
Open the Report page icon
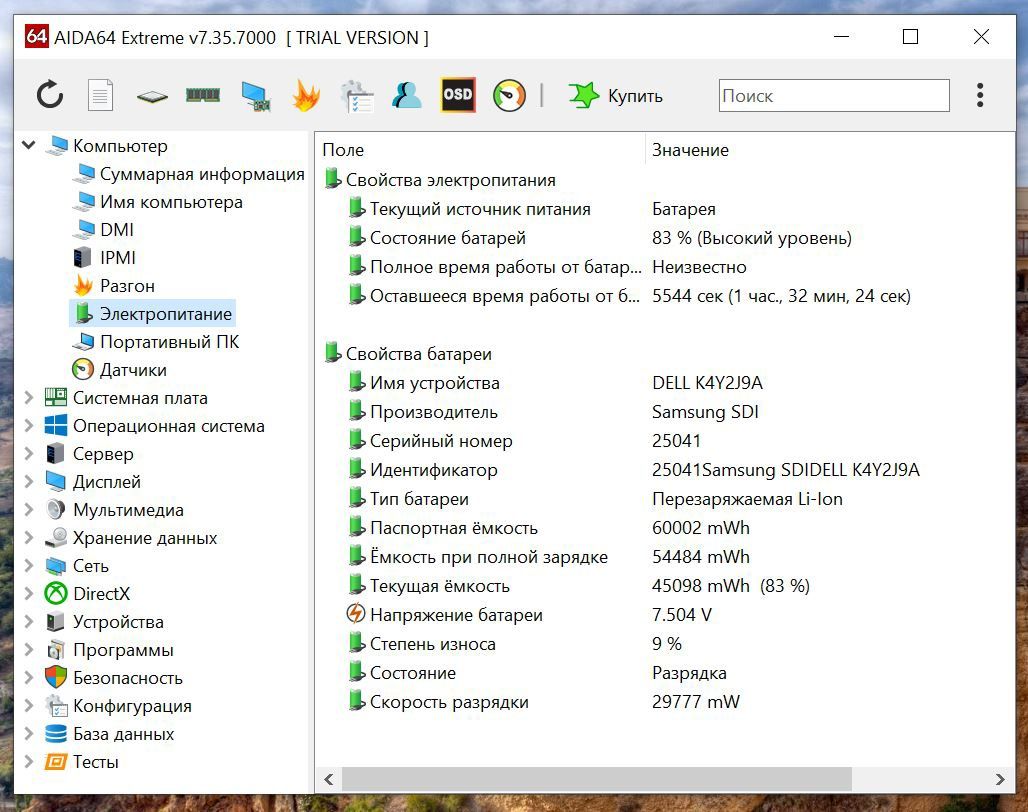pyautogui.click(x=100, y=95)
